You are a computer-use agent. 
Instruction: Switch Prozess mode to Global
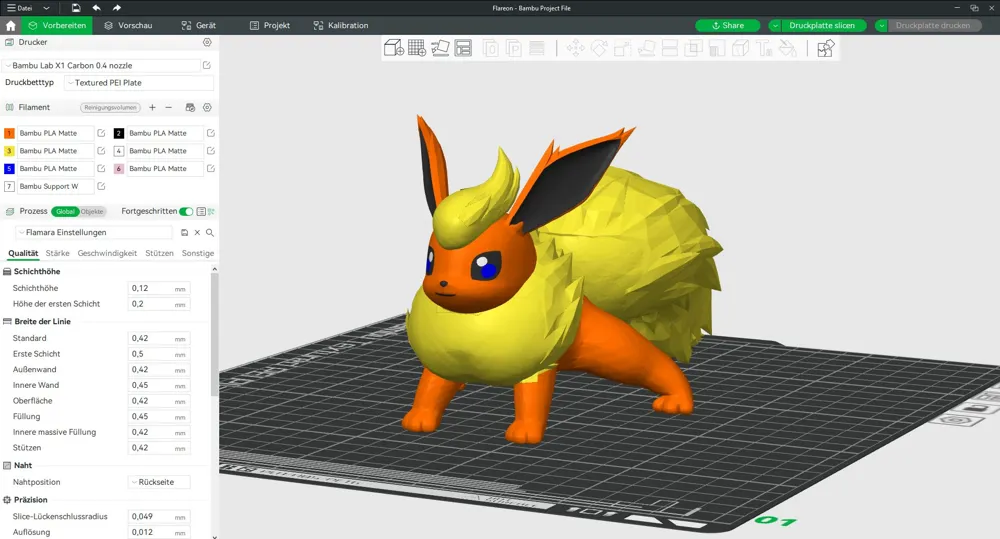[65, 211]
